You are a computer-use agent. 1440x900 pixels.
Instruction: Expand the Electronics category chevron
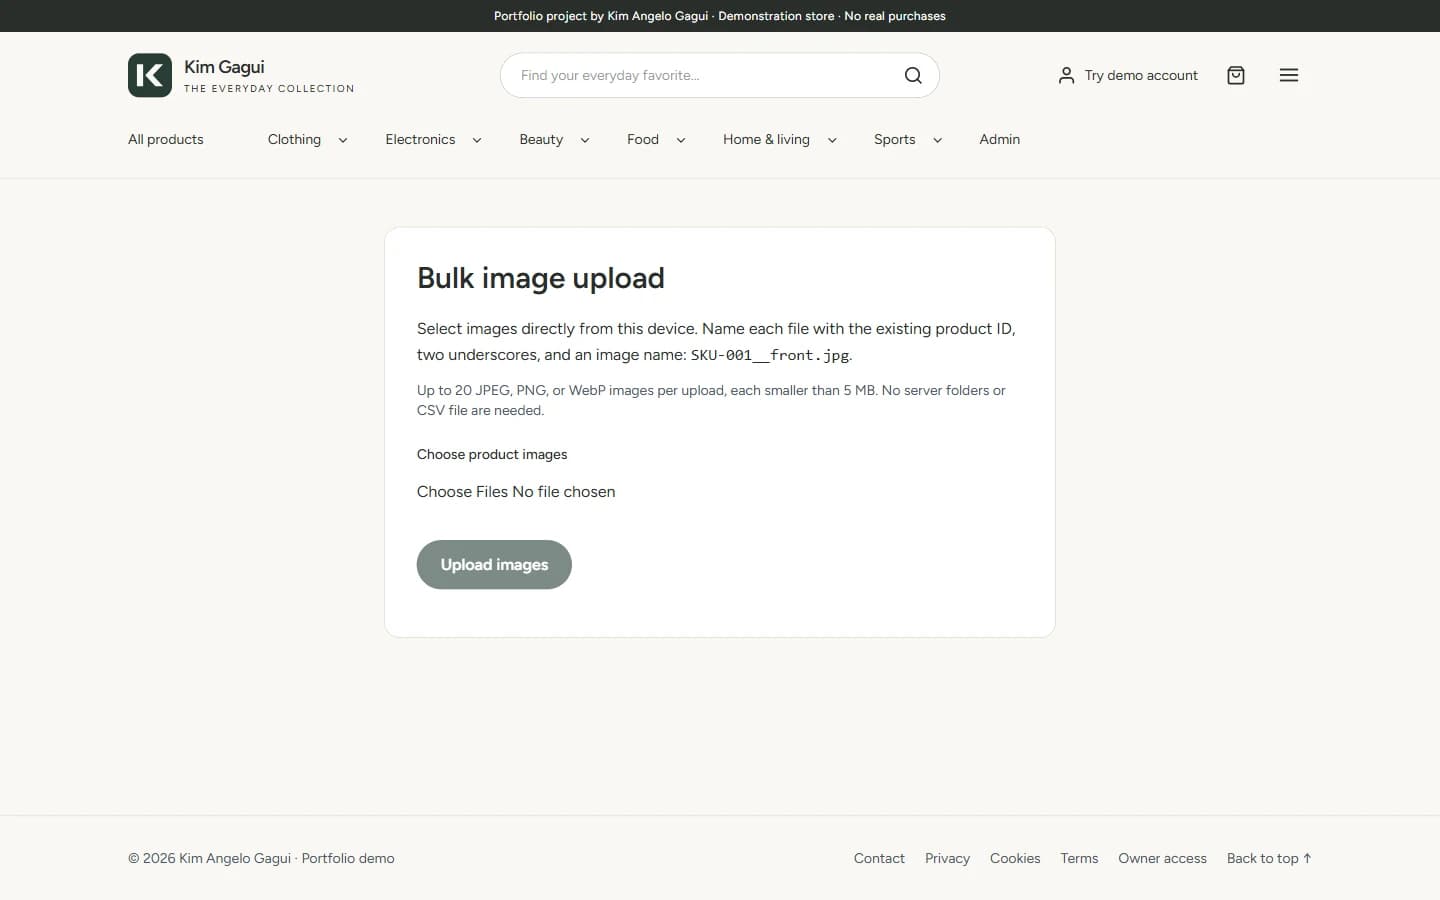[x=477, y=140]
